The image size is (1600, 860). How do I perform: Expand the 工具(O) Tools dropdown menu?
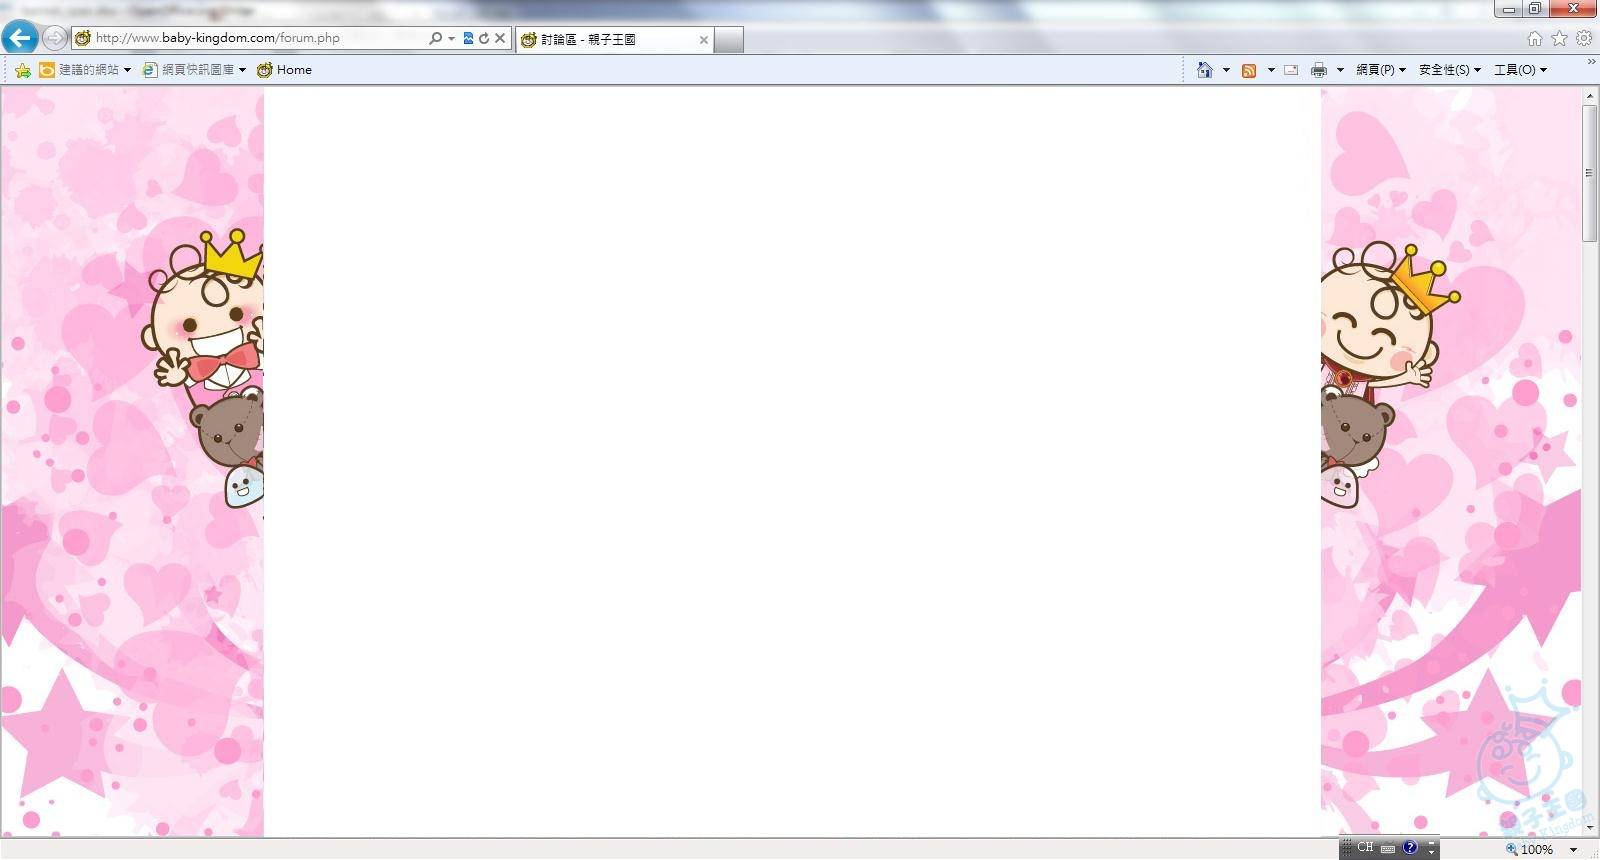tap(1520, 70)
